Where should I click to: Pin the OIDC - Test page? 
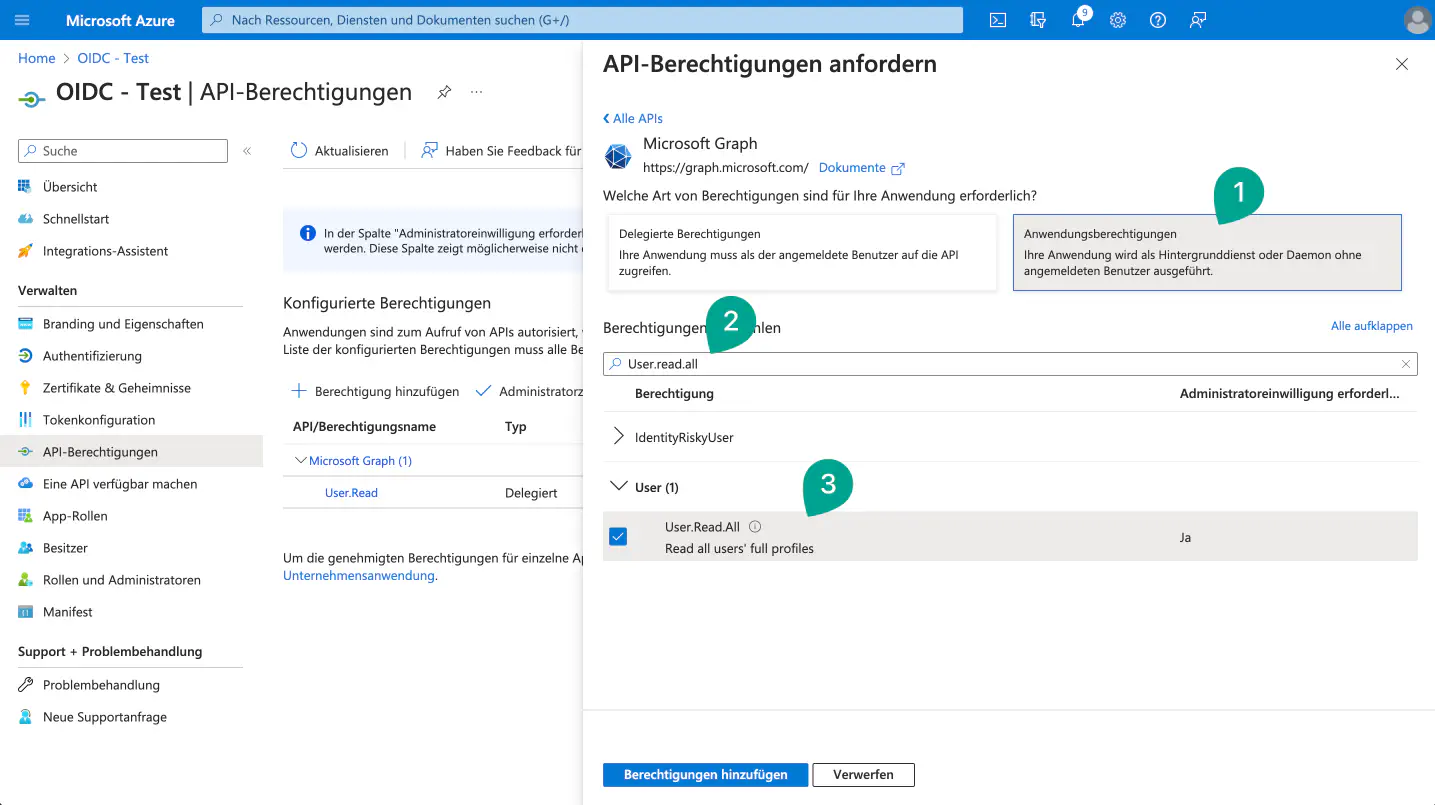(x=444, y=92)
